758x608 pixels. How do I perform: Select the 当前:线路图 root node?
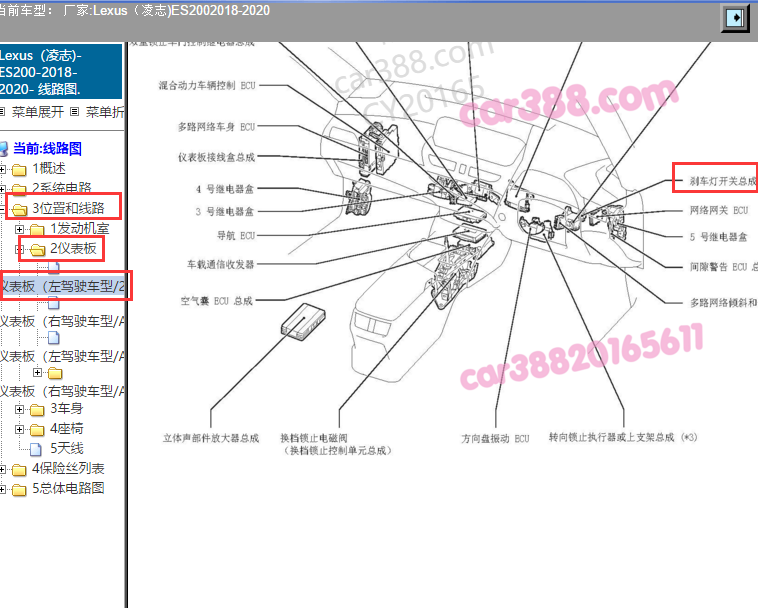(x=47, y=148)
